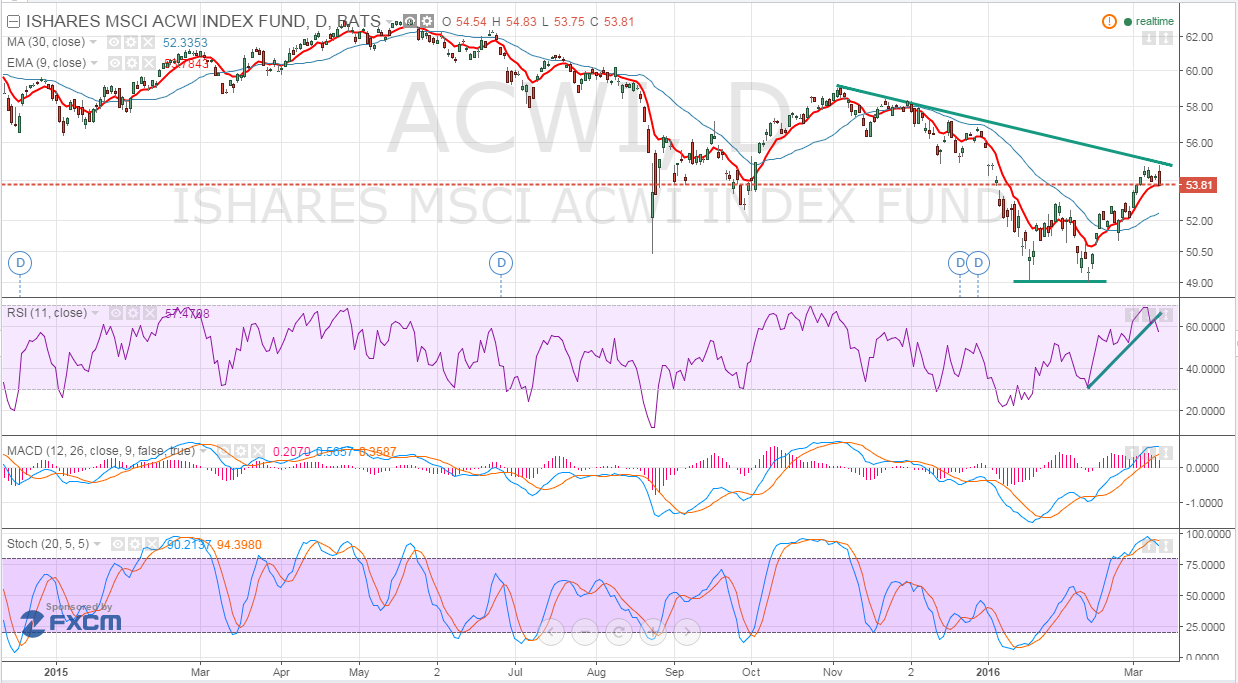
Task: Maximize main chart pane with double-arrow icon
Action: (x=1165, y=37)
